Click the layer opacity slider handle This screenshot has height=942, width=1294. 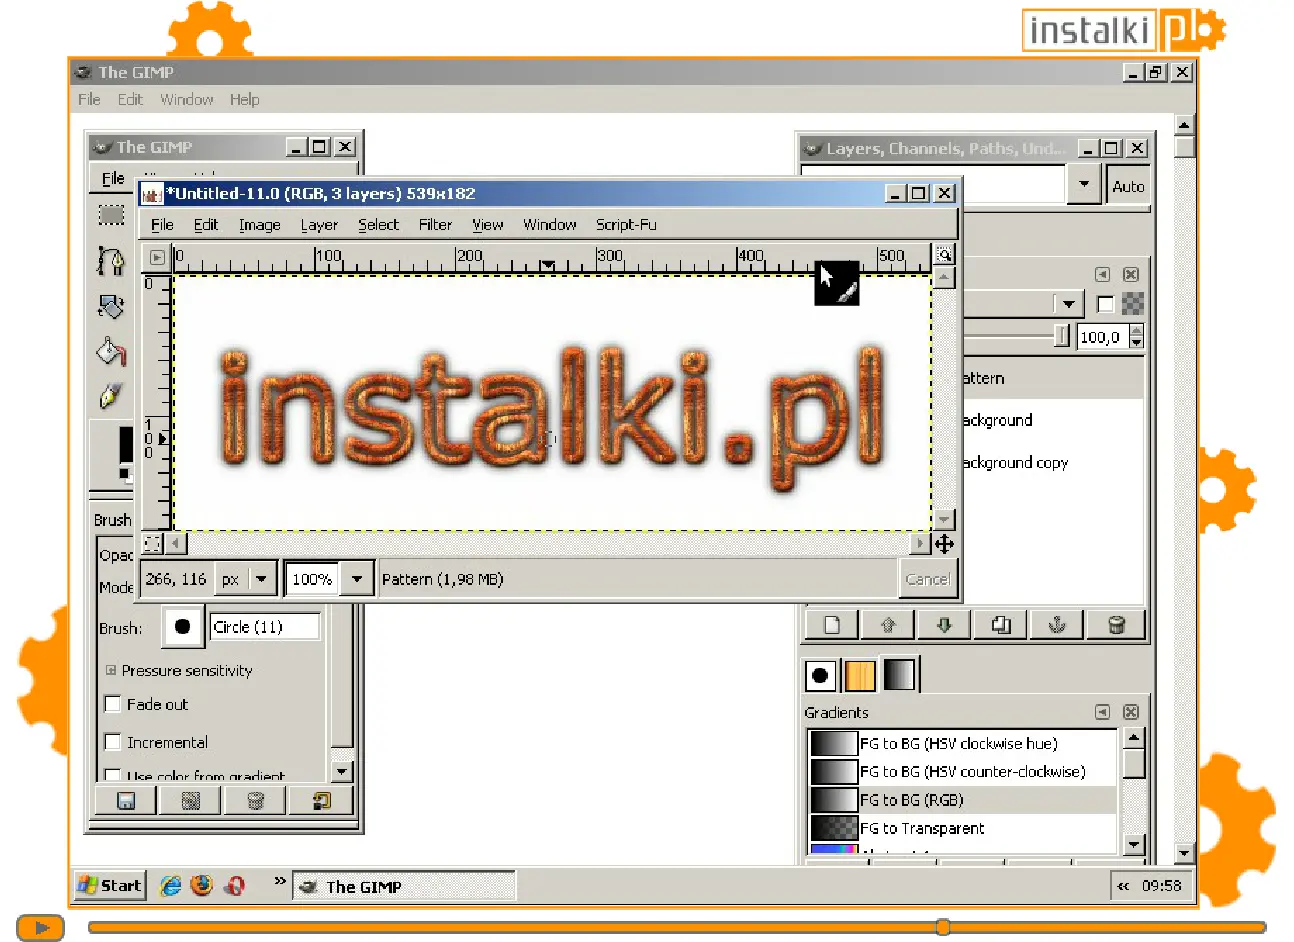coord(1061,337)
